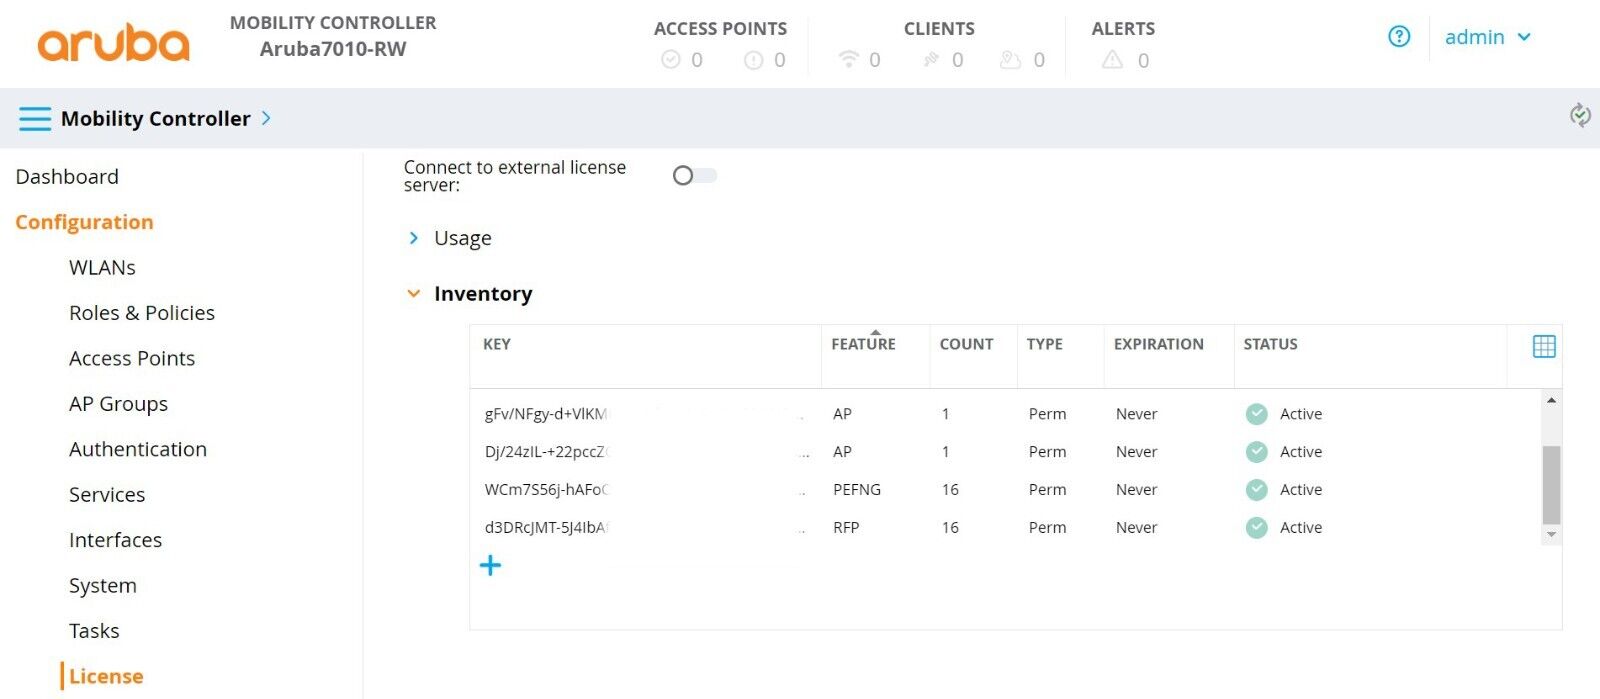Select the PEFNG license row
1600x699 pixels.
point(856,490)
